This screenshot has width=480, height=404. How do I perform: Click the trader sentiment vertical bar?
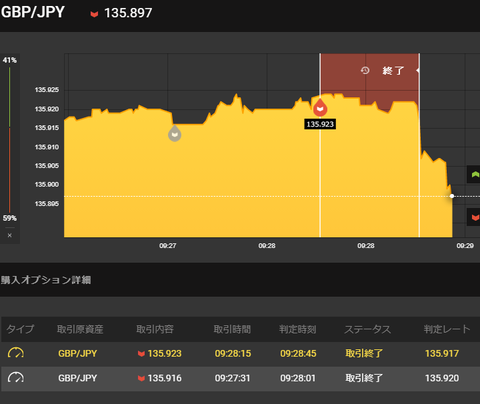pos(10,140)
